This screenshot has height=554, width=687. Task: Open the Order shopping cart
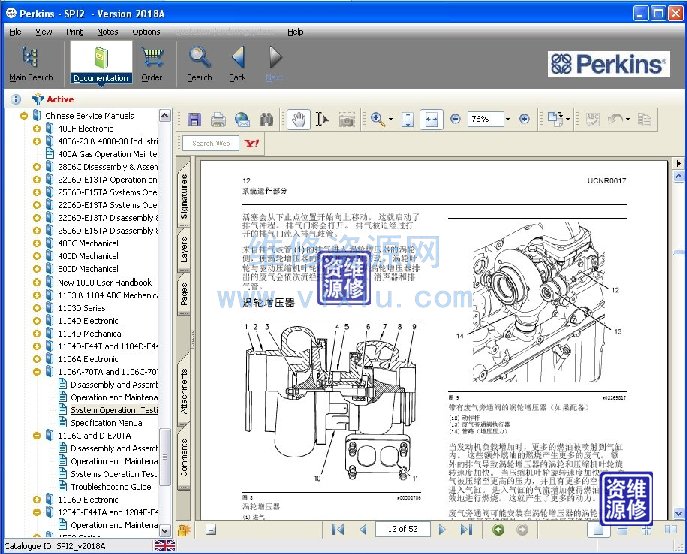152,63
